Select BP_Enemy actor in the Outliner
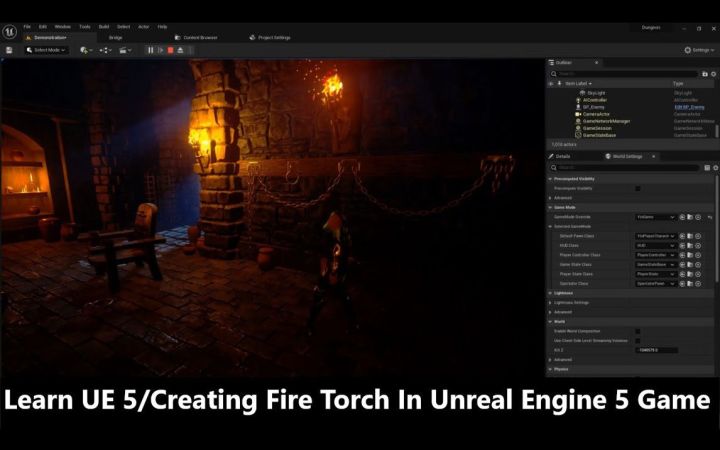This screenshot has height=450, width=720. pyautogui.click(x=593, y=107)
